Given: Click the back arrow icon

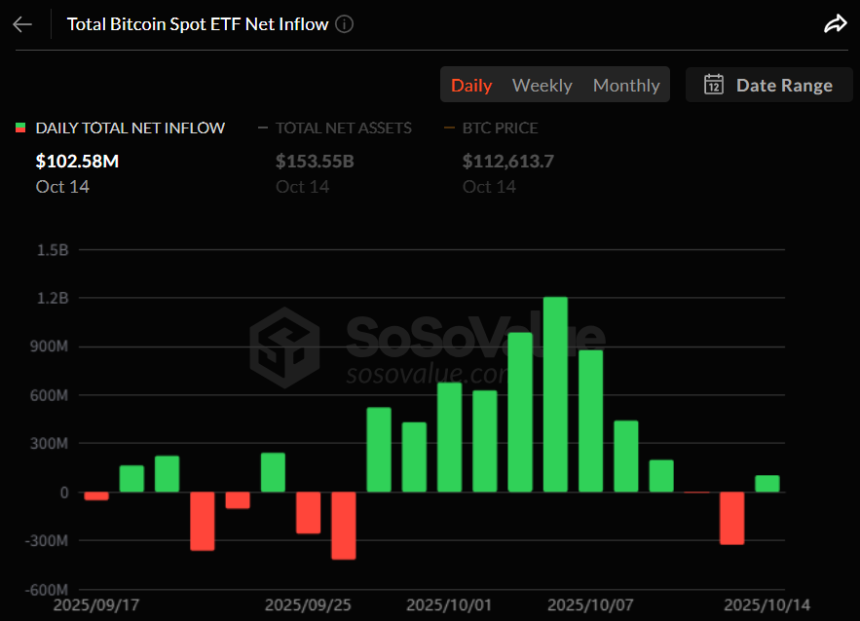Looking at the screenshot, I should pos(22,24).
